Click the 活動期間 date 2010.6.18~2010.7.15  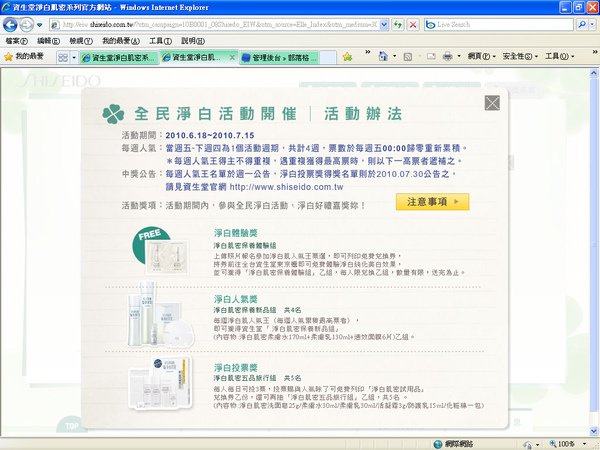click(x=210, y=135)
